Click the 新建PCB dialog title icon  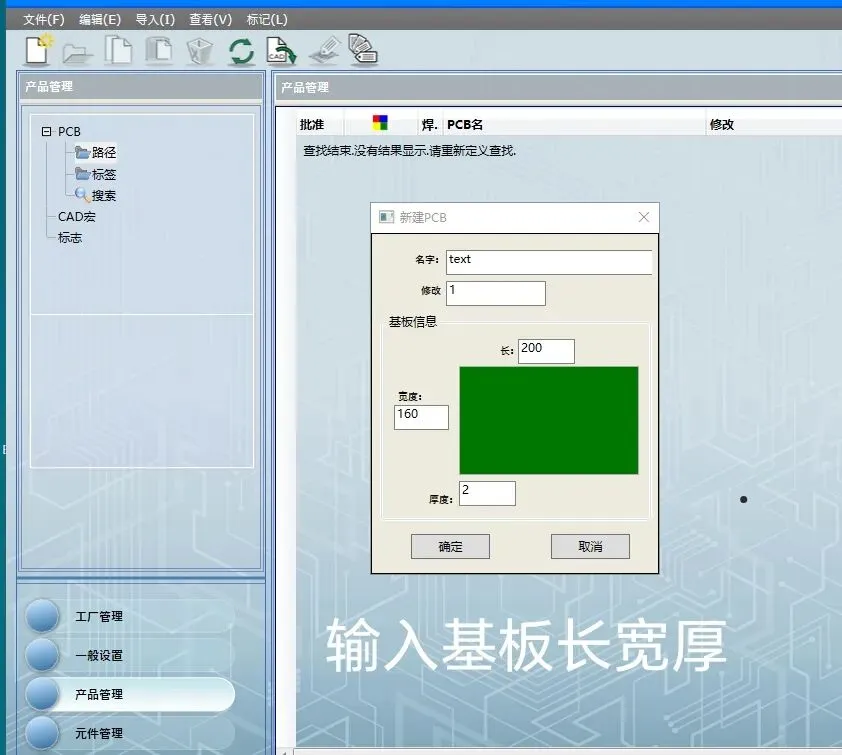386,217
